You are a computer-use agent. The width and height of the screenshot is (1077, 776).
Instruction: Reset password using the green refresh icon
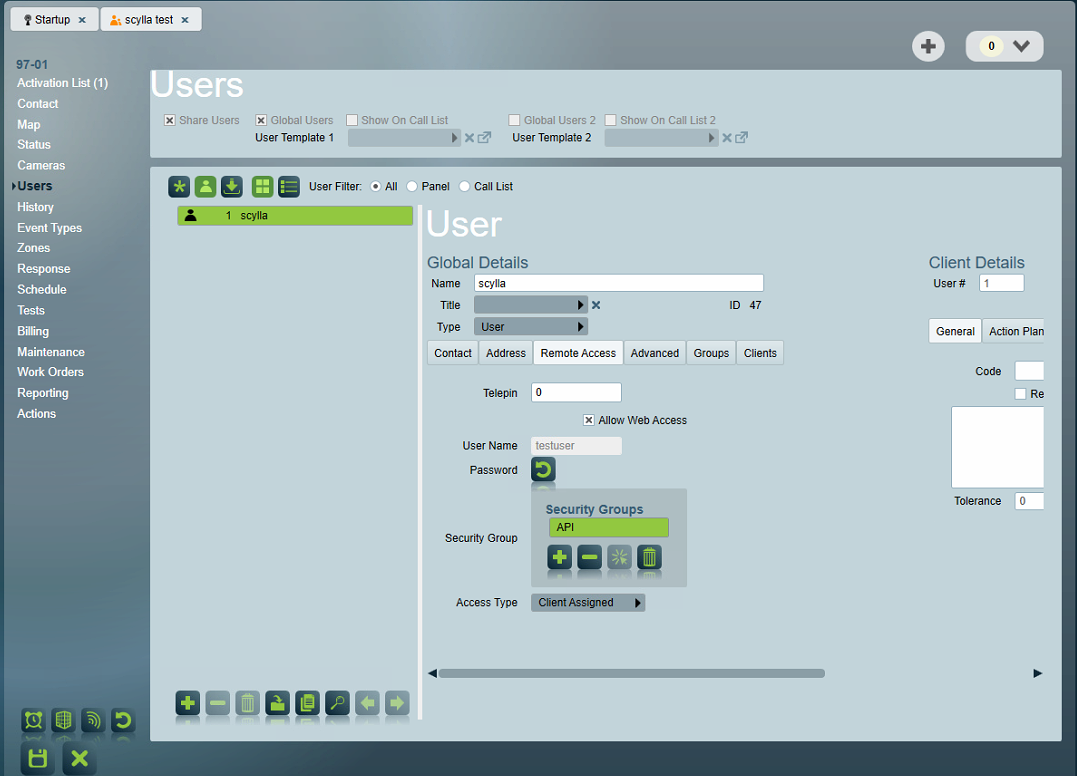543,470
